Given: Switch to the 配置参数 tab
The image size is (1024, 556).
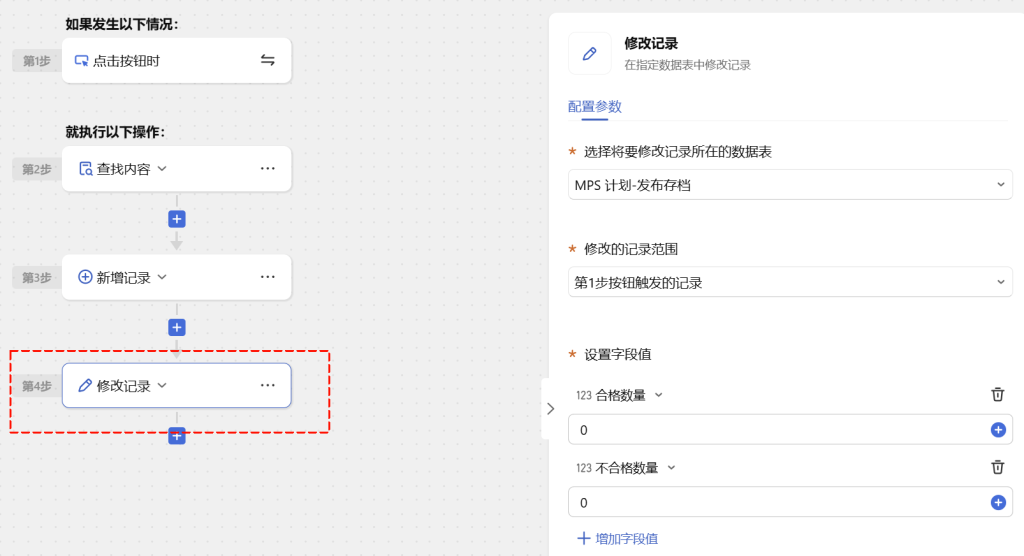Looking at the screenshot, I should pos(595,106).
